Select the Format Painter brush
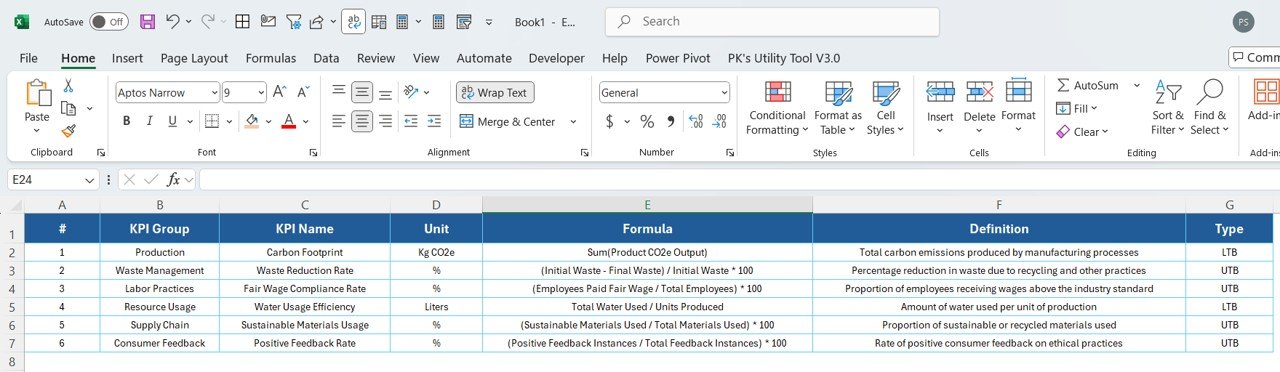 pyautogui.click(x=69, y=130)
